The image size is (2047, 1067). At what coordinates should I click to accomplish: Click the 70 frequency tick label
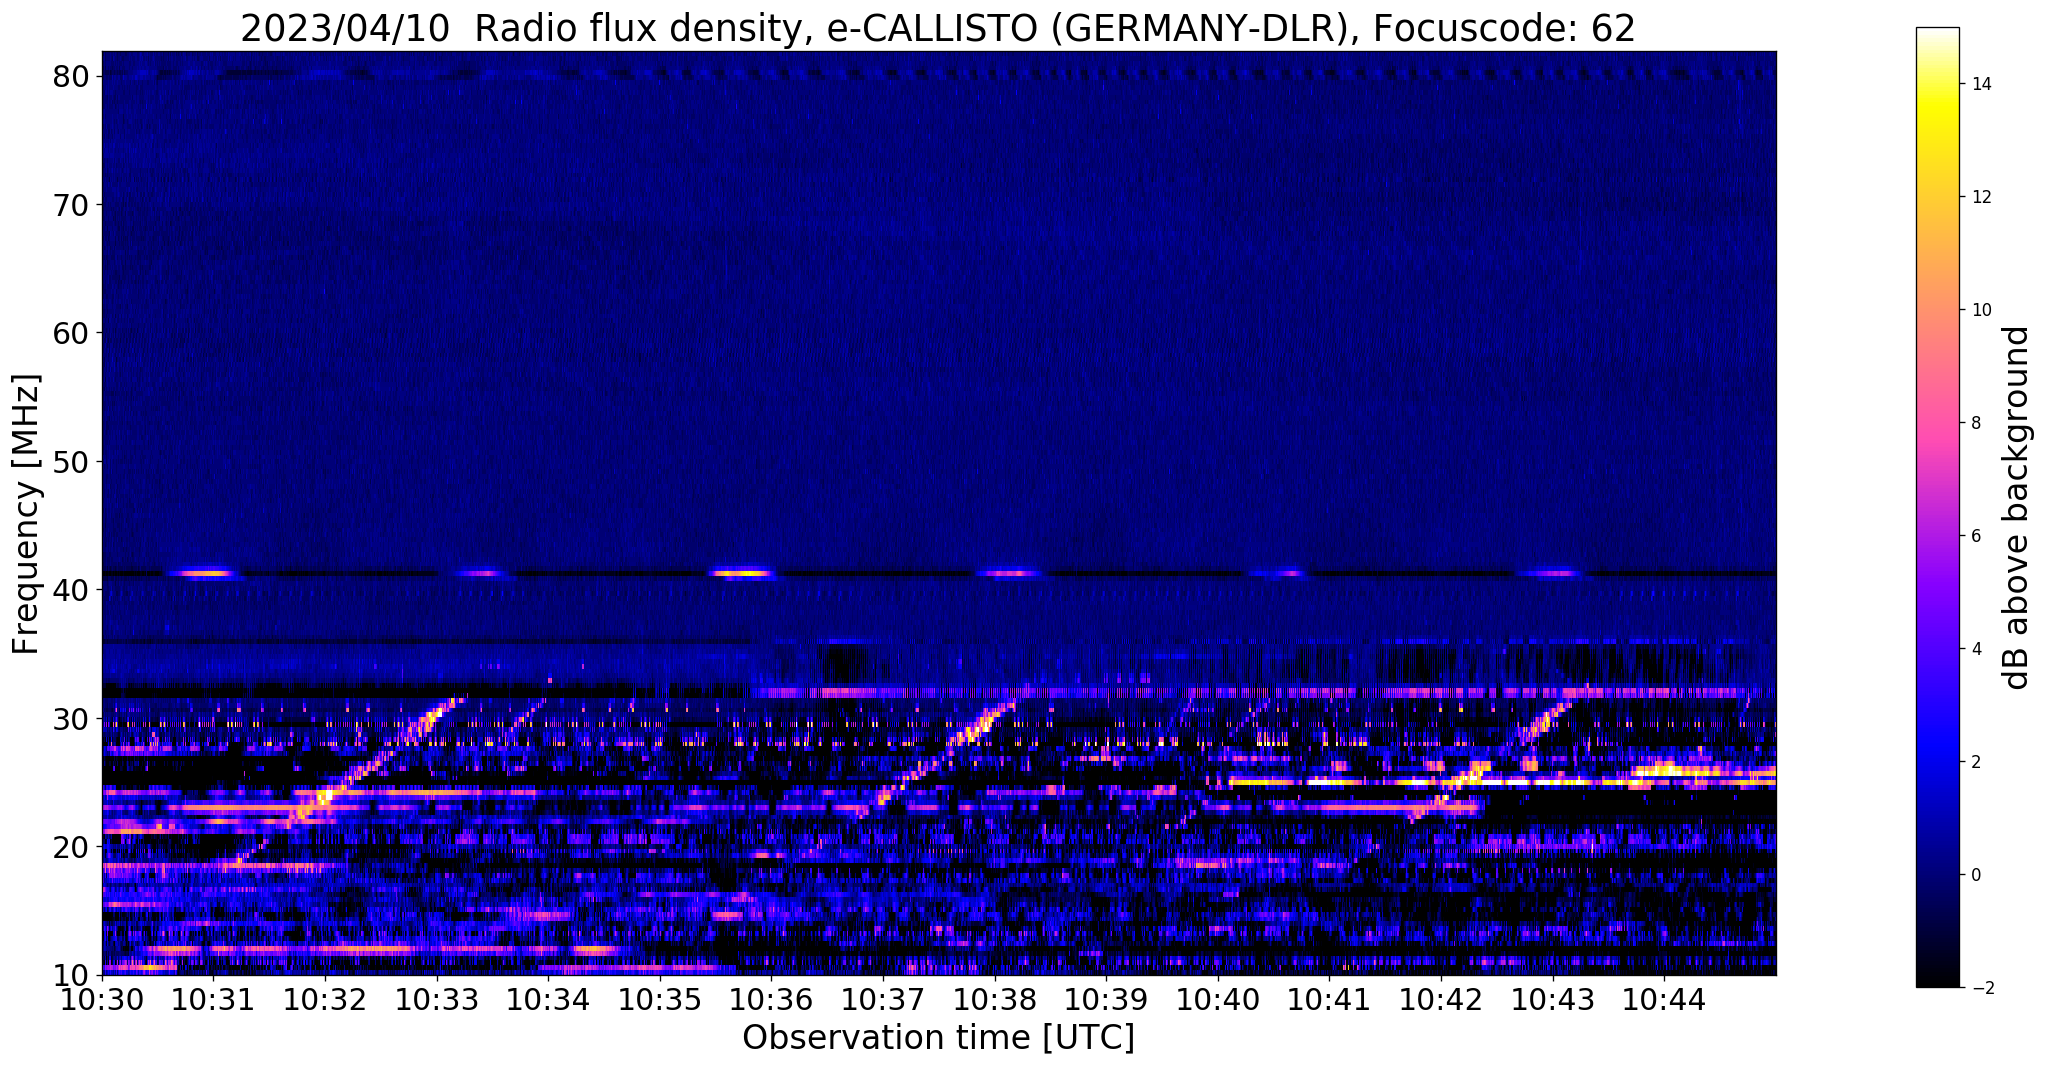(73, 205)
